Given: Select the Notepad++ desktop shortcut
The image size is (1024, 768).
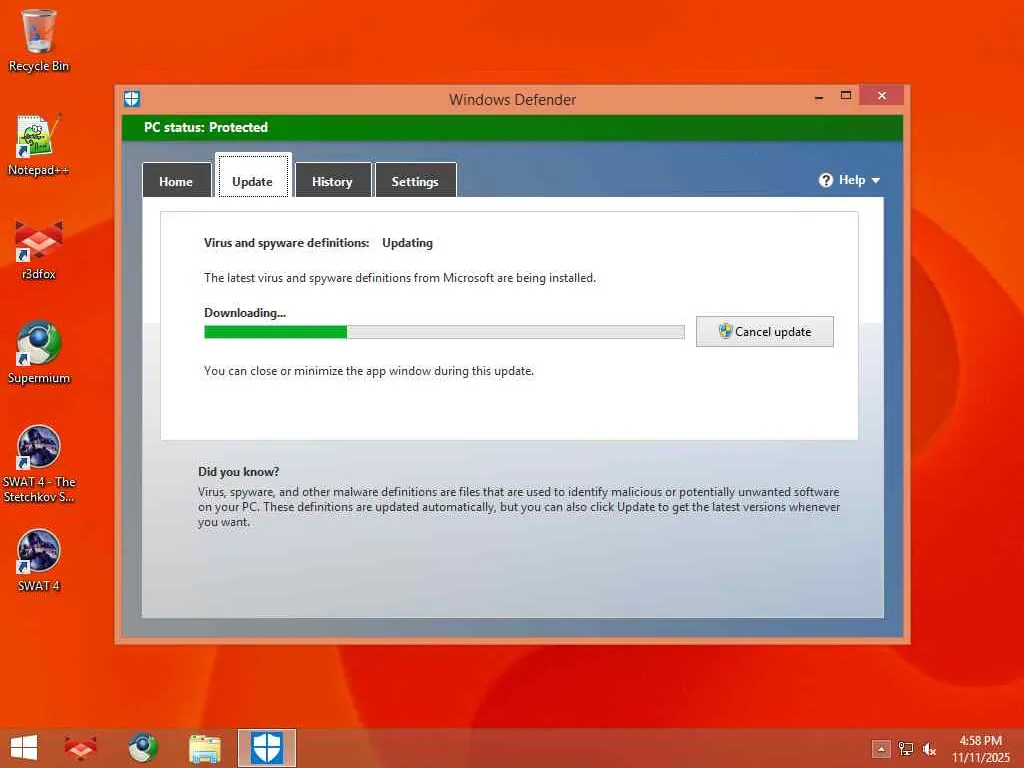Looking at the screenshot, I should tap(39, 145).
